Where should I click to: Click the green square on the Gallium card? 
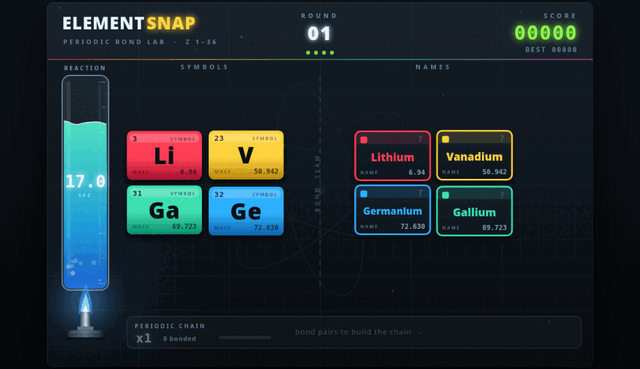pos(446,195)
